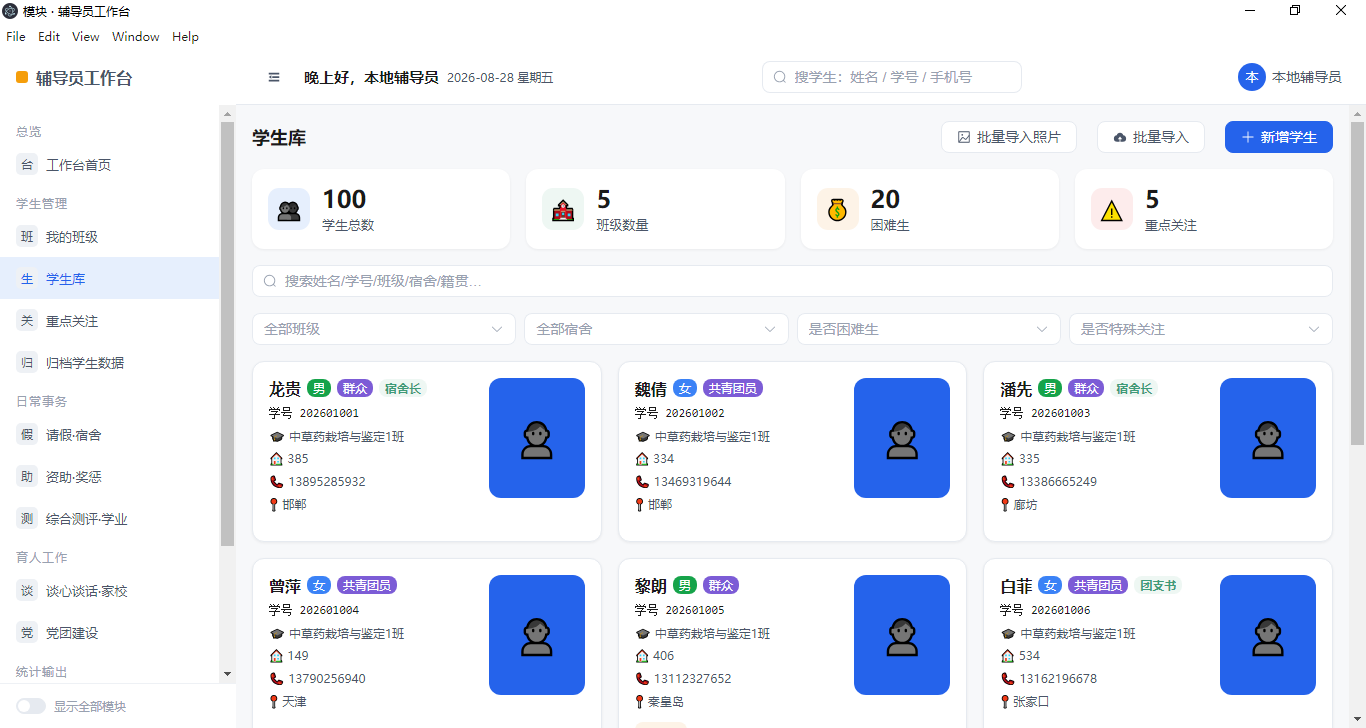
Task: Click the 归档学生数据 sidebar icon
Action: [27, 363]
